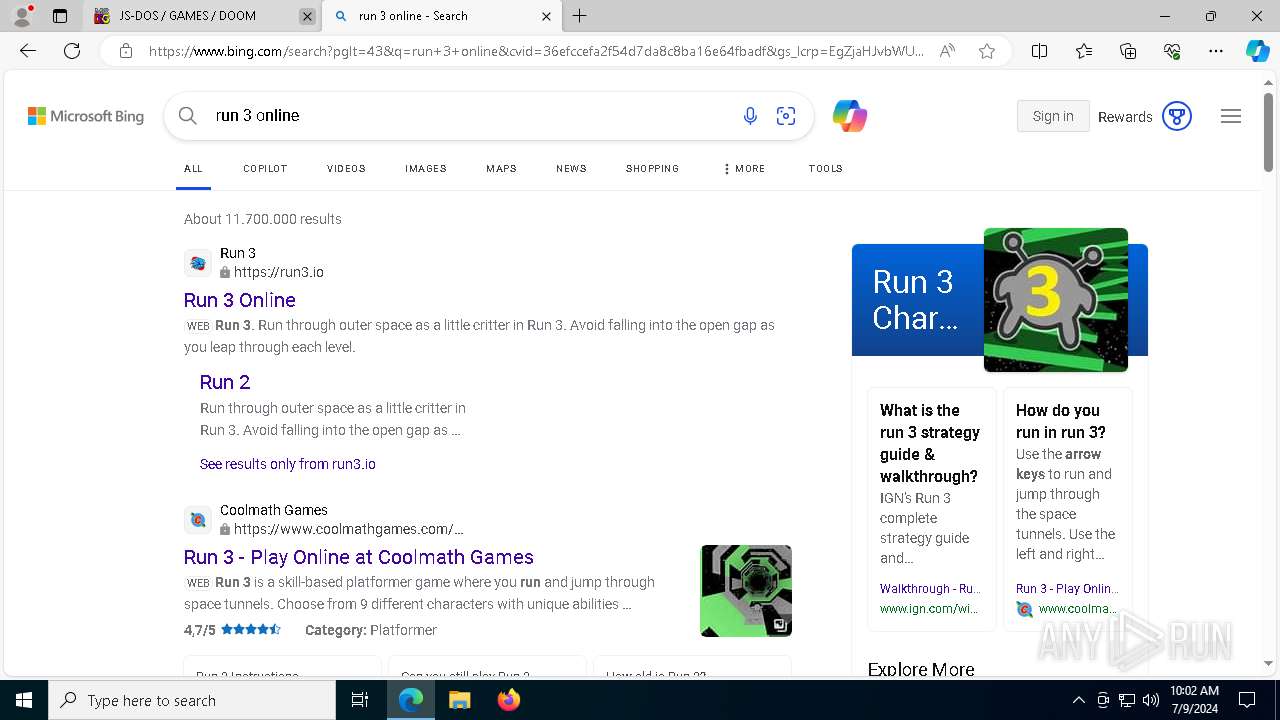Open Run 3 - Play Online at Coolmath Games
The width and height of the screenshot is (1280, 720).
pos(358,557)
